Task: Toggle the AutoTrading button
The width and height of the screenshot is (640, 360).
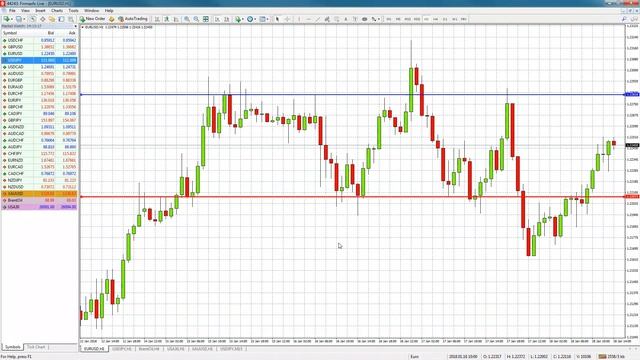Action: tap(133, 19)
